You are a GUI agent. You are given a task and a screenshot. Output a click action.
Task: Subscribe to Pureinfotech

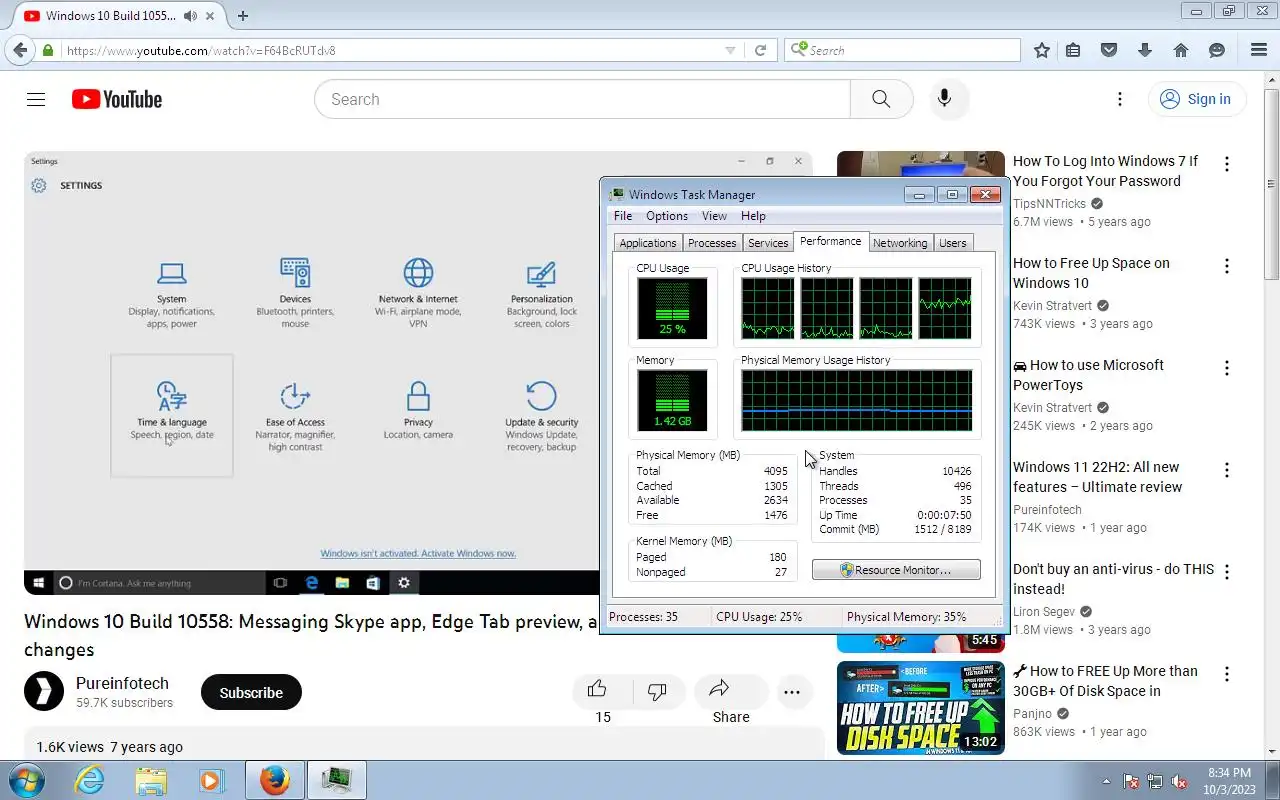pos(251,692)
